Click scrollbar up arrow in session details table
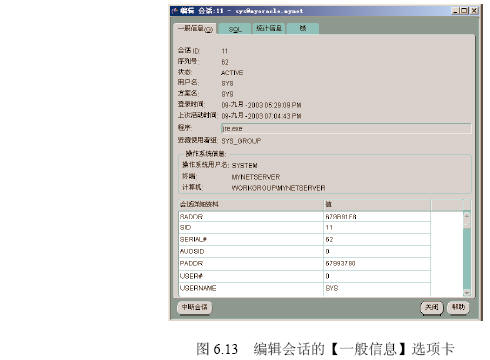The image size is (490, 360). point(467,215)
